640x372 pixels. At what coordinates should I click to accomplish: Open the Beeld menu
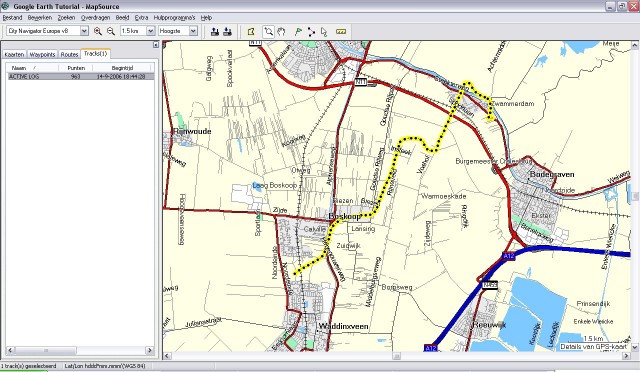click(x=122, y=18)
